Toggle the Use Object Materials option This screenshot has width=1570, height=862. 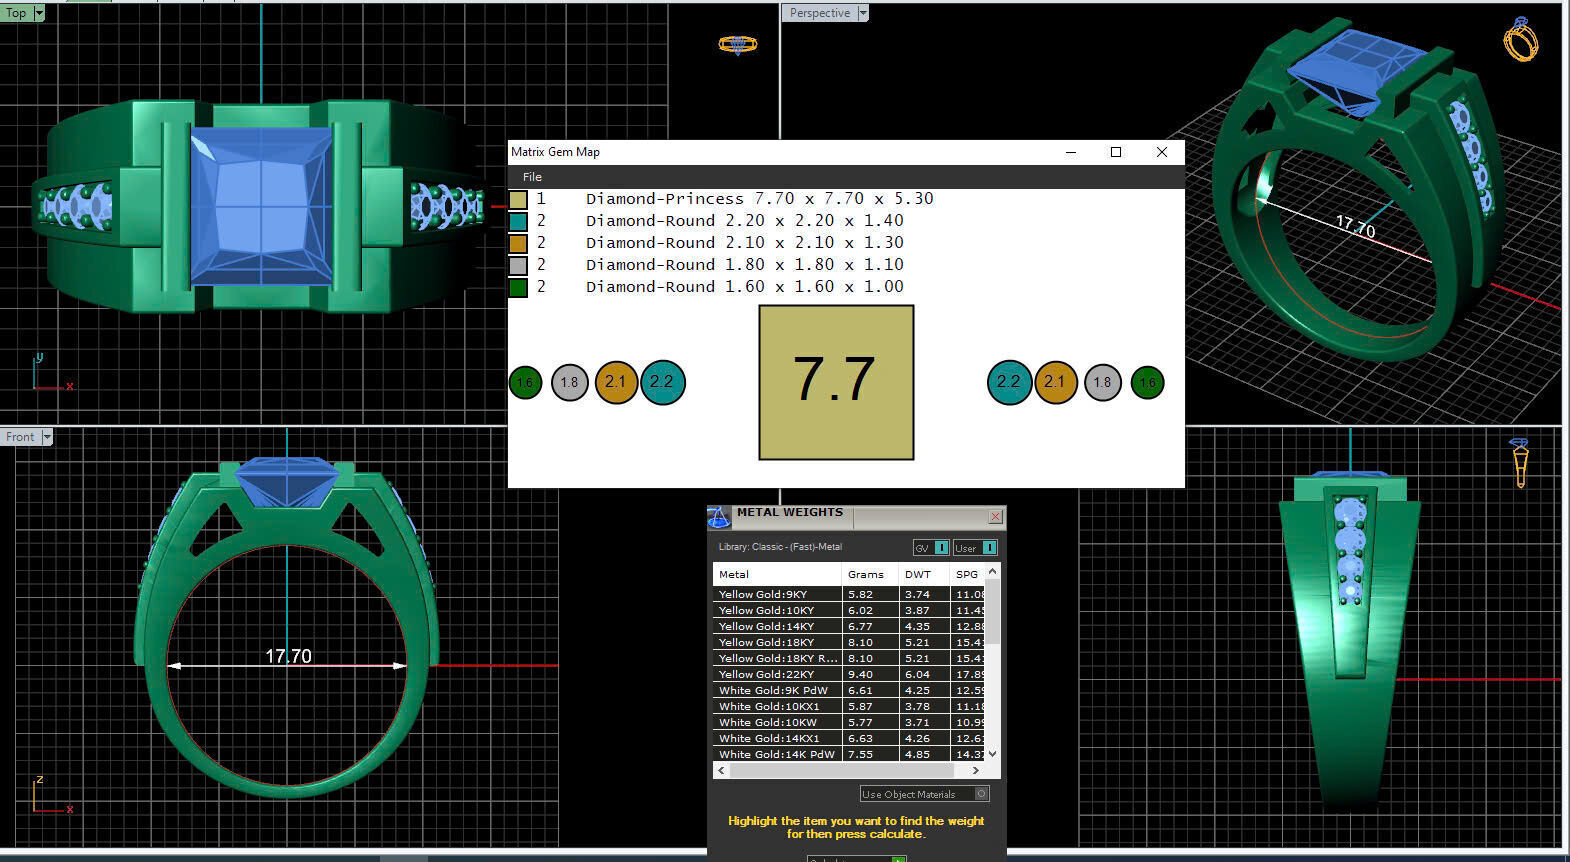(925, 794)
